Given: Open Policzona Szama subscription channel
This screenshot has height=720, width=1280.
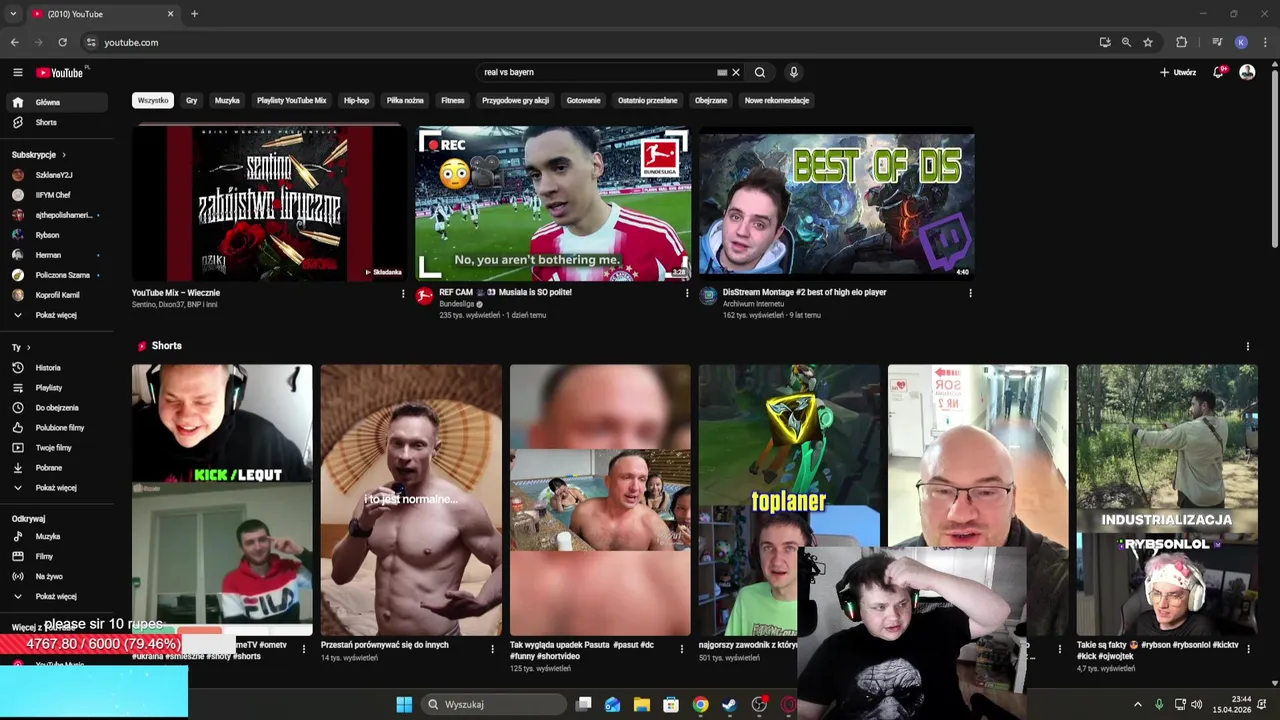Looking at the screenshot, I should (57, 275).
